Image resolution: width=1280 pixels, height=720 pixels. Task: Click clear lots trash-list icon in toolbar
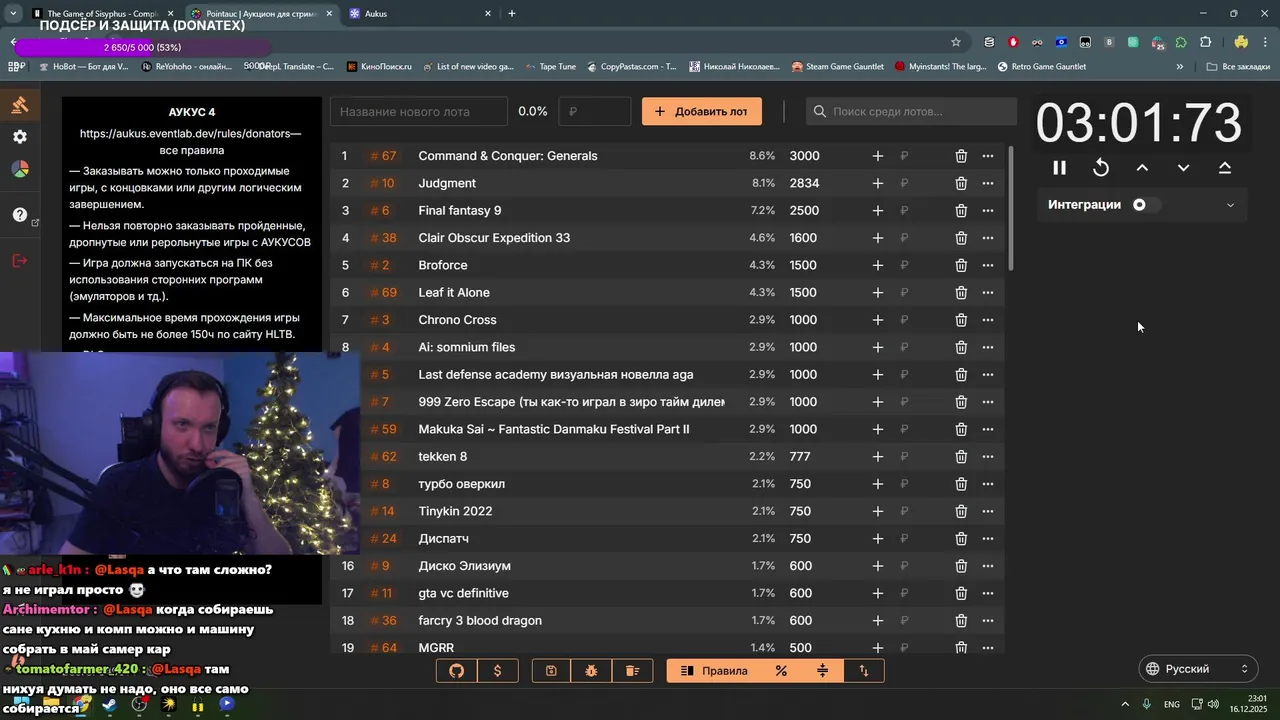(633, 671)
